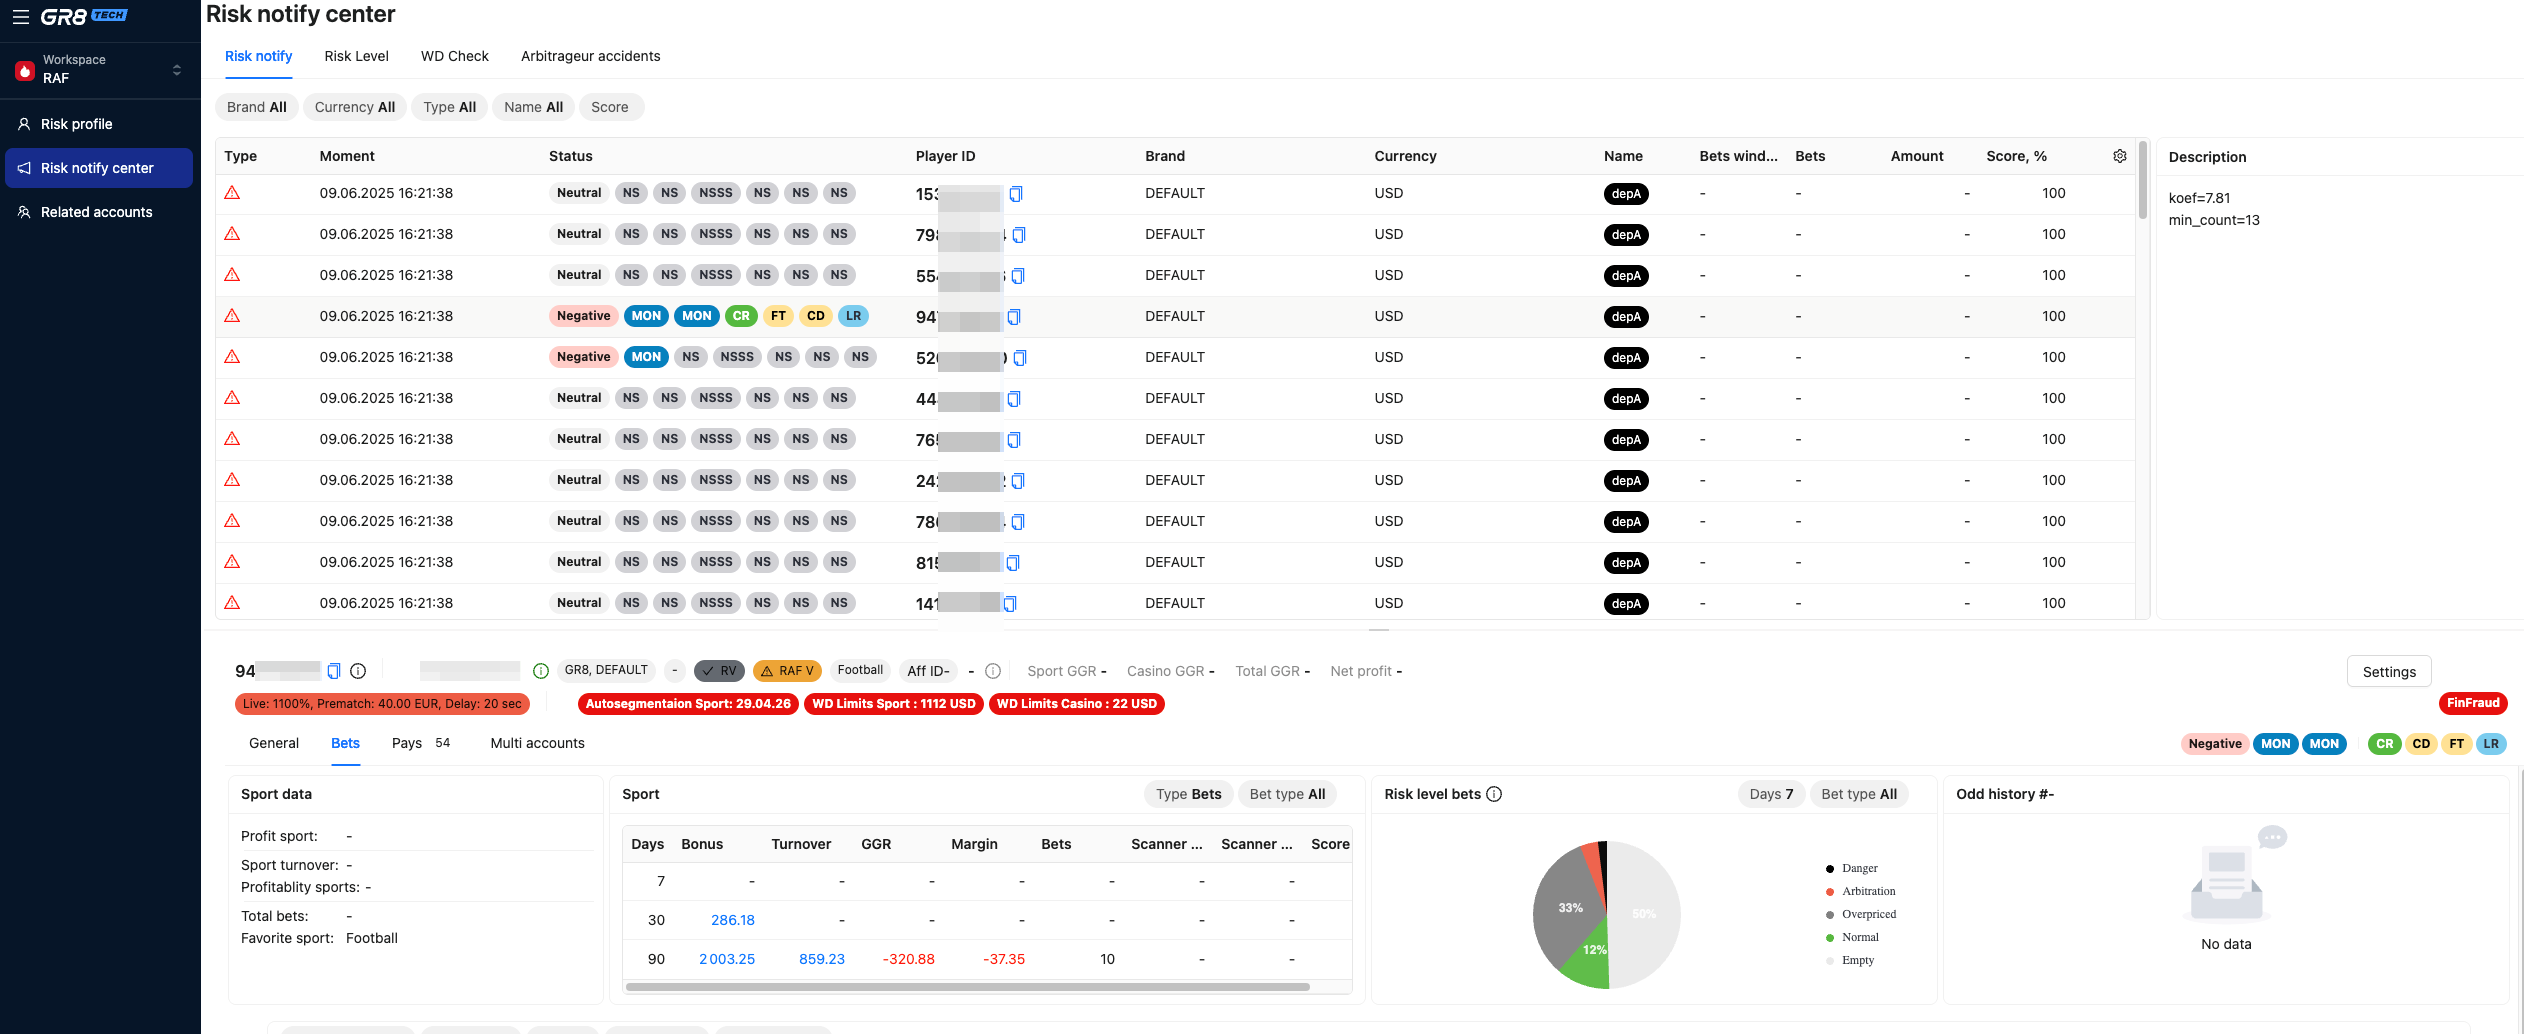This screenshot has width=2524, height=1034.
Task: Click info icon next to Risk level bets
Action: click(x=1494, y=794)
